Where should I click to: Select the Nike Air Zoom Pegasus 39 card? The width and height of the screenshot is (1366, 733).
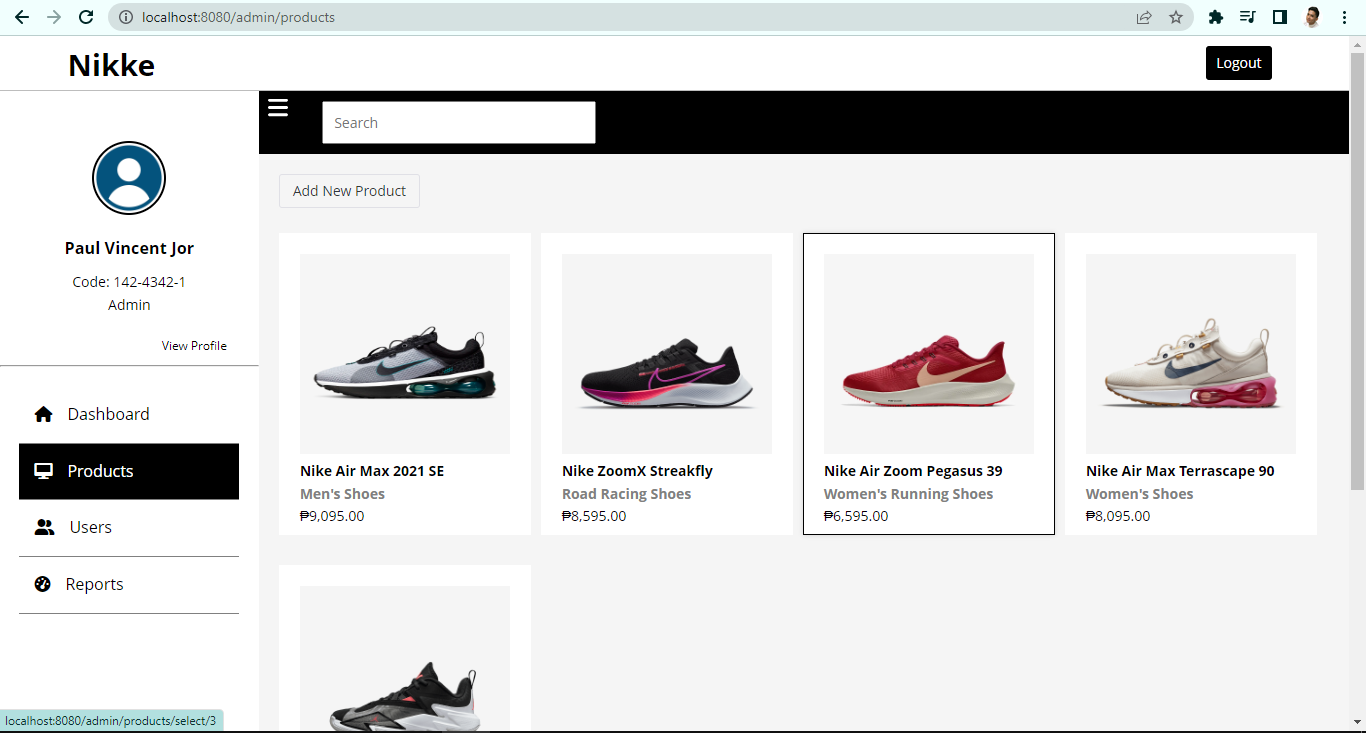(928, 384)
